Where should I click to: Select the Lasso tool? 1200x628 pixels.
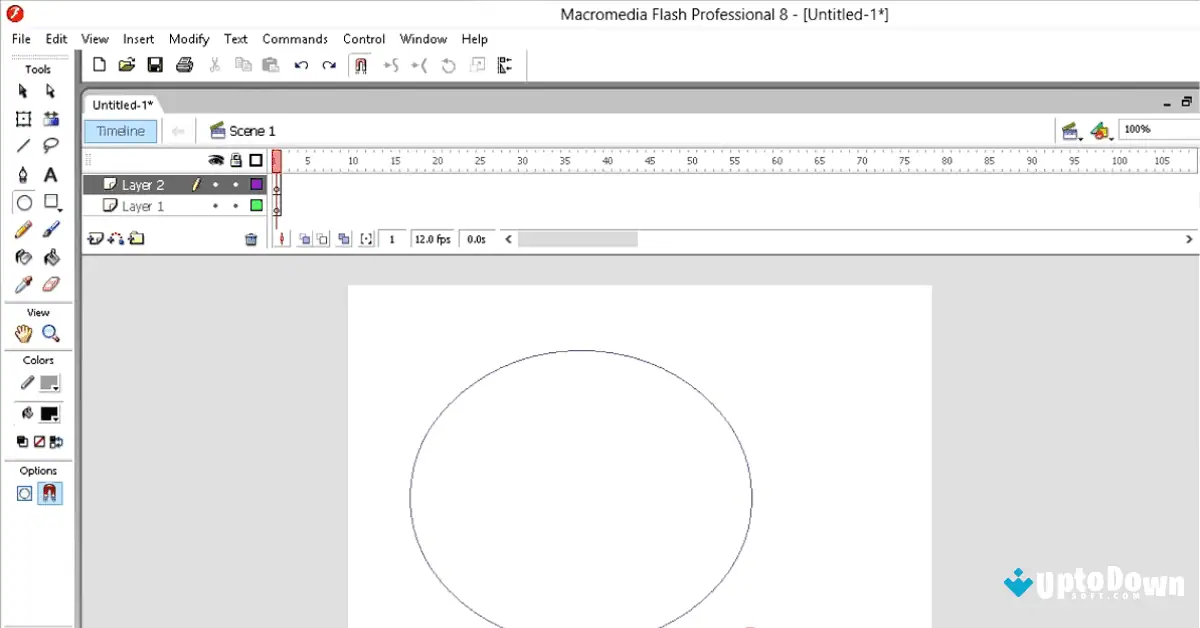pos(51,145)
